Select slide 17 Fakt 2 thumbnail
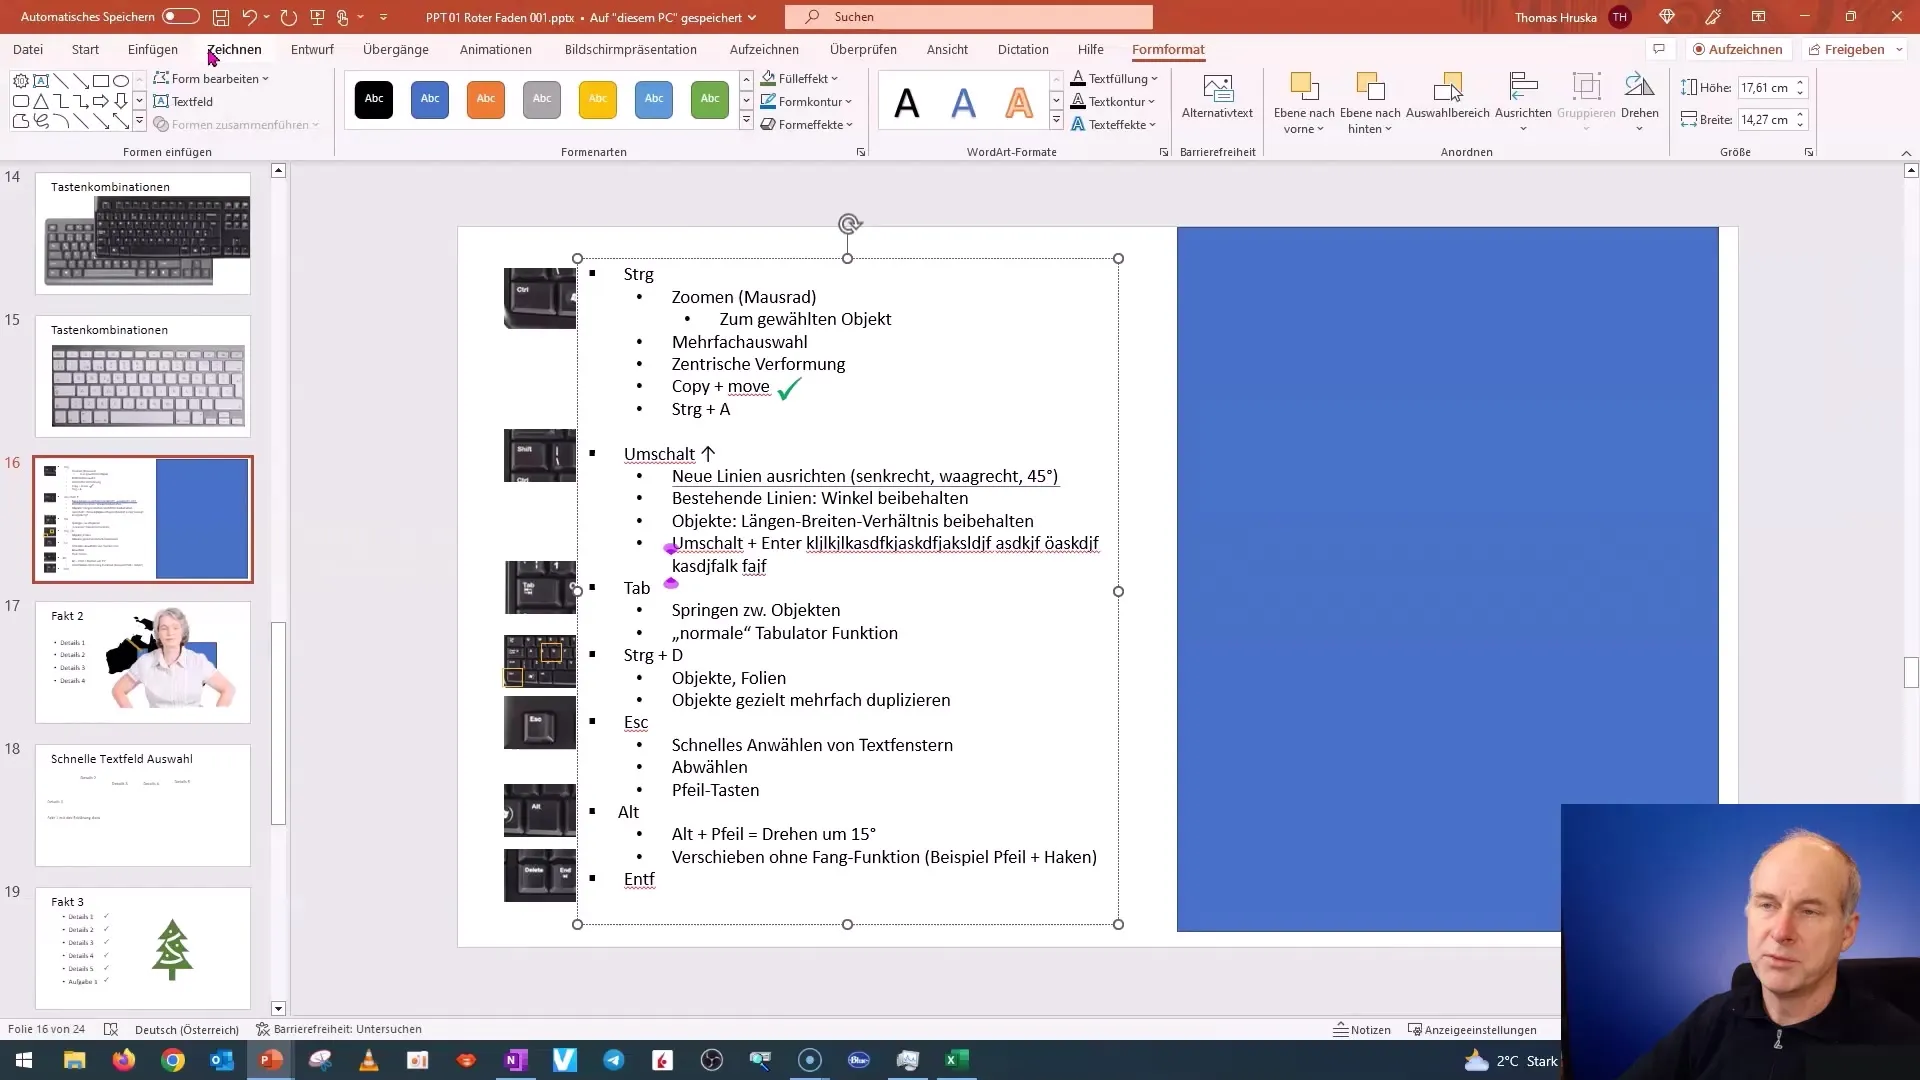This screenshot has width=1920, height=1080. [x=143, y=662]
